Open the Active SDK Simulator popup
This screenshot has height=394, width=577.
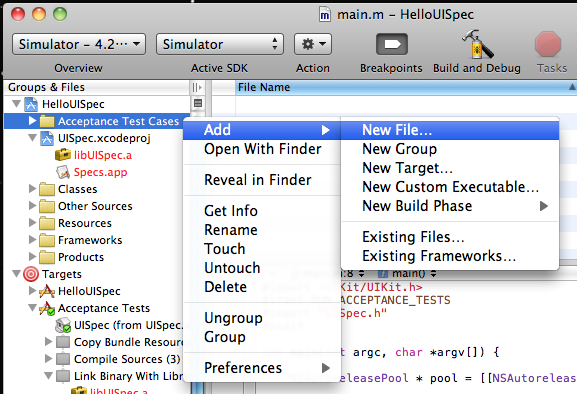[x=220, y=44]
